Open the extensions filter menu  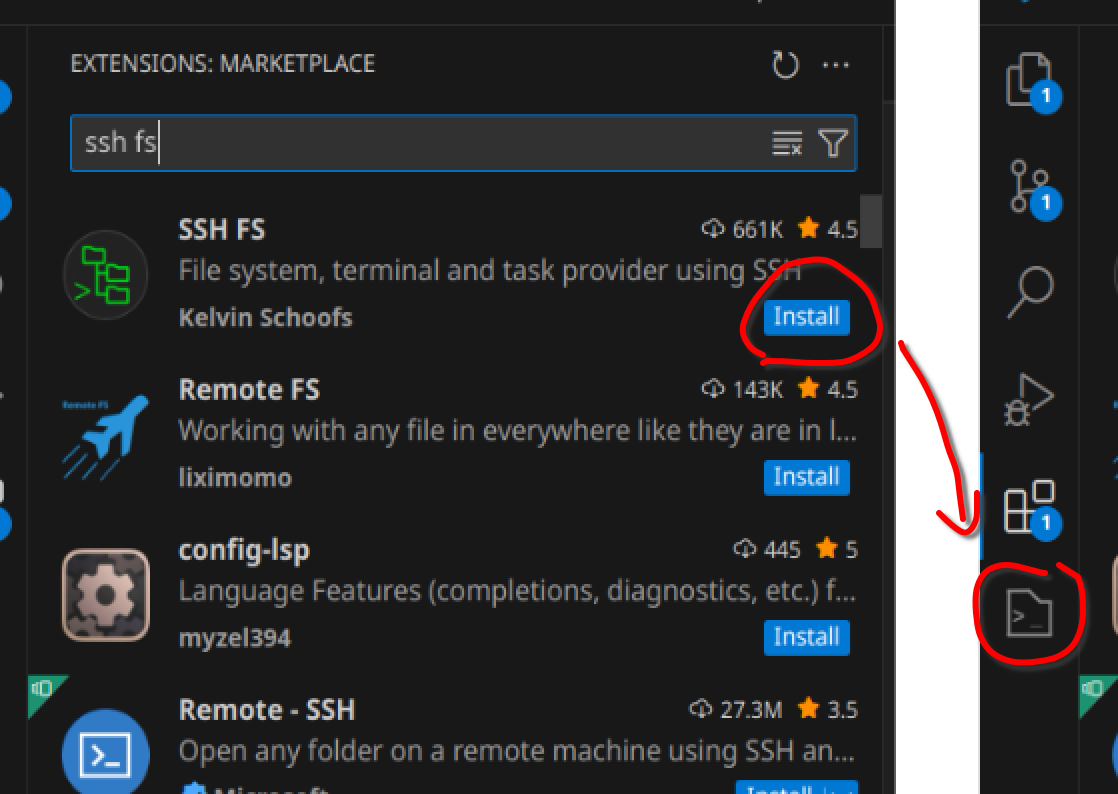(x=833, y=143)
